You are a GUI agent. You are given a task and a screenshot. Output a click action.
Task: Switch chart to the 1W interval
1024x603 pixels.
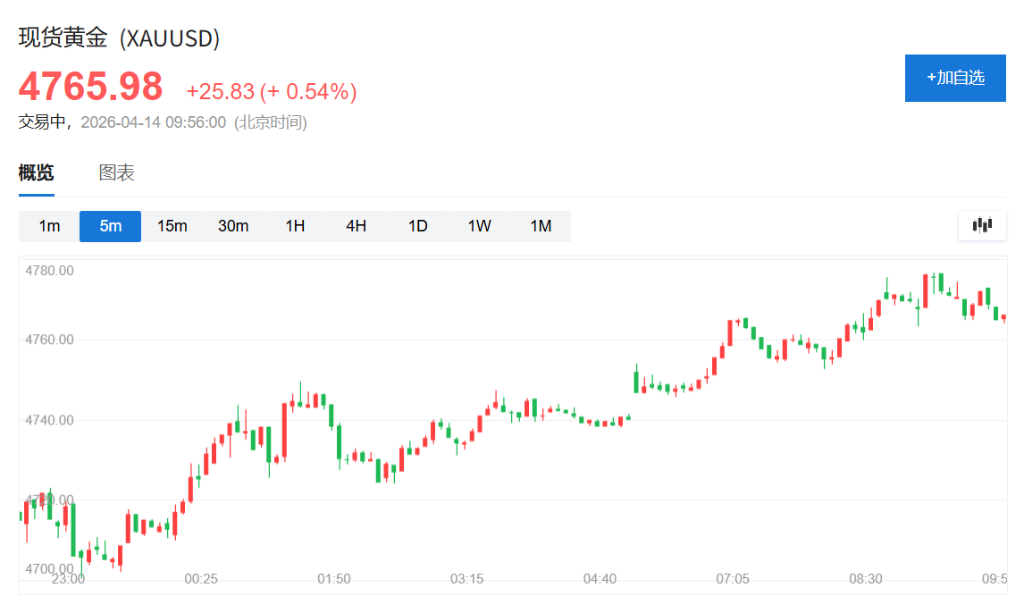(479, 226)
